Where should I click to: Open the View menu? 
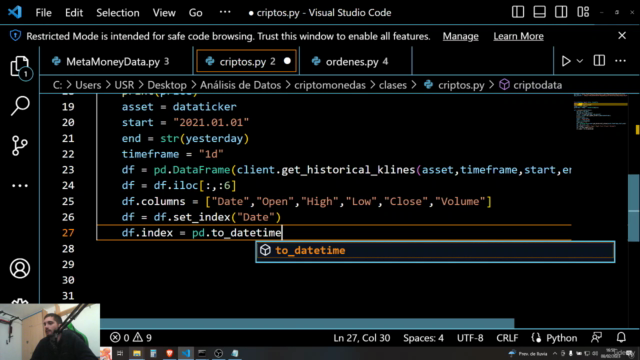tap(164, 13)
